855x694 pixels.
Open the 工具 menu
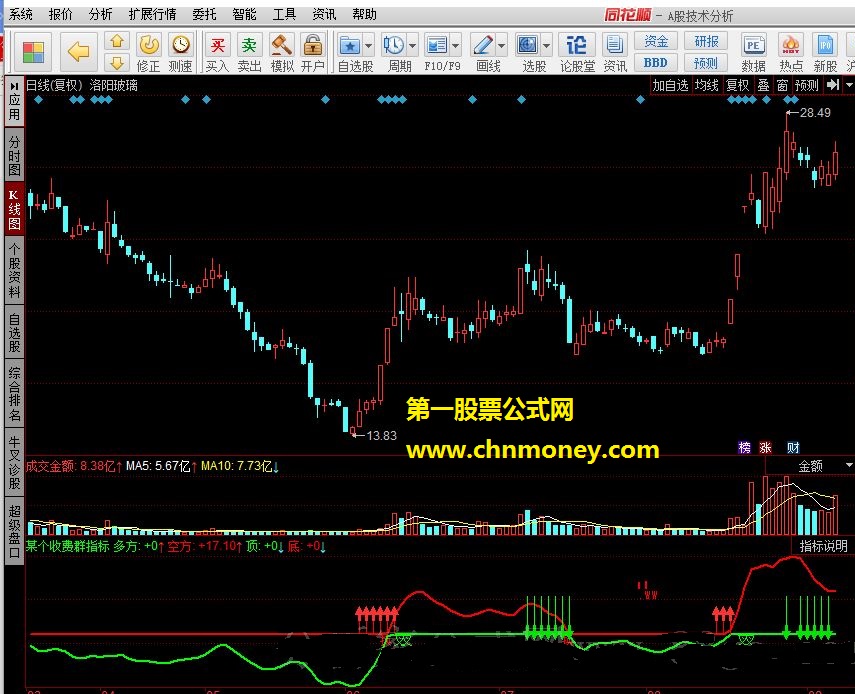tap(284, 14)
